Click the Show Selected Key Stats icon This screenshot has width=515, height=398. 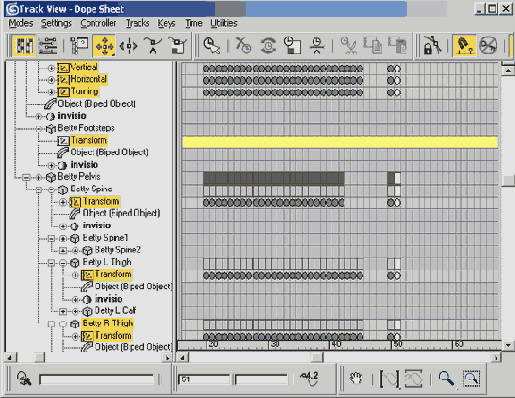[x=310, y=379]
